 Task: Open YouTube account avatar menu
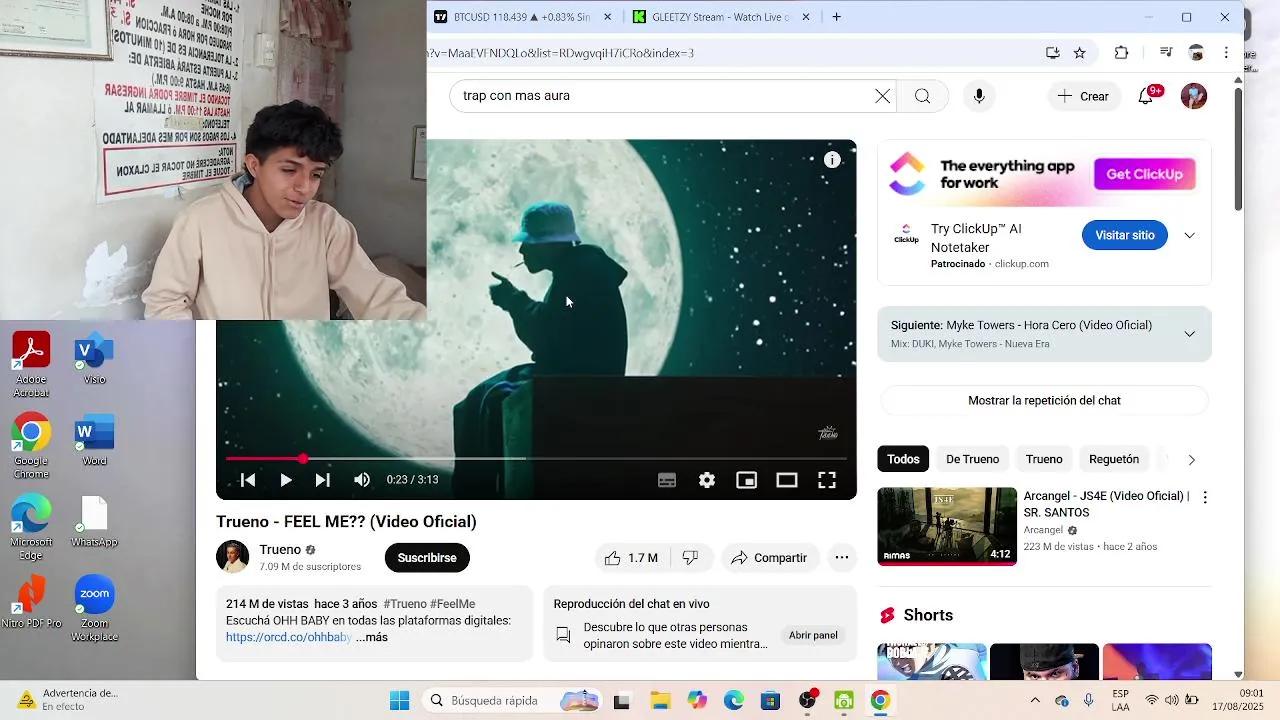[1194, 96]
